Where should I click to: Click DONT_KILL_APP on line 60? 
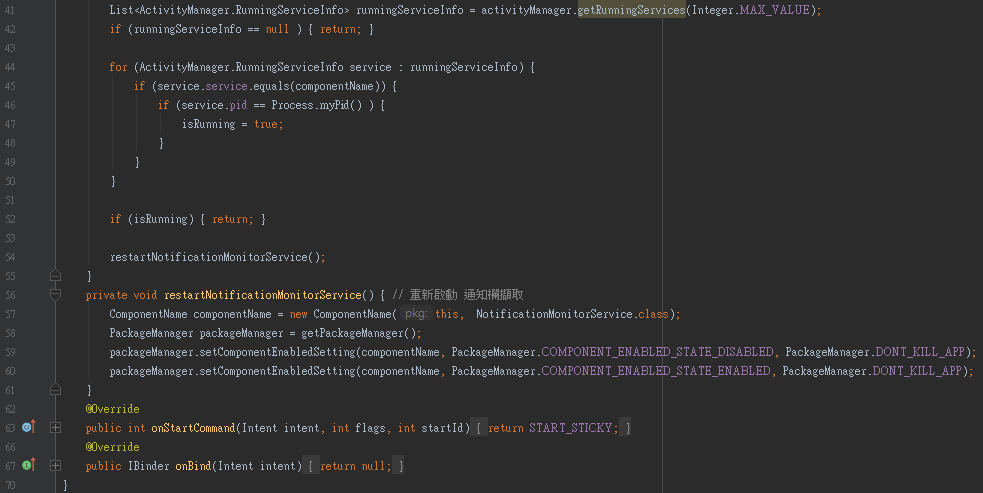pos(917,371)
